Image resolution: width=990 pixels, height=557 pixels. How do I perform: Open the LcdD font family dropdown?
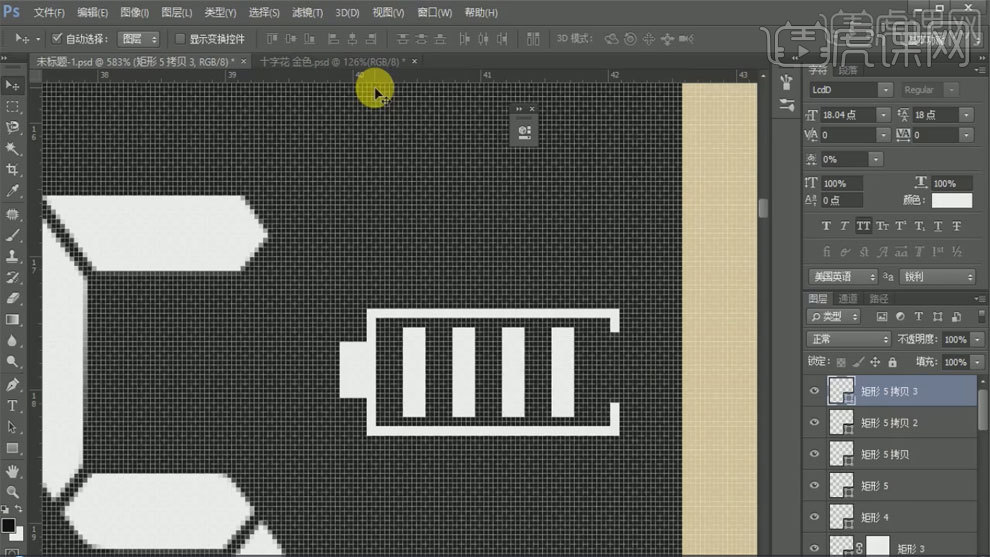tap(886, 90)
